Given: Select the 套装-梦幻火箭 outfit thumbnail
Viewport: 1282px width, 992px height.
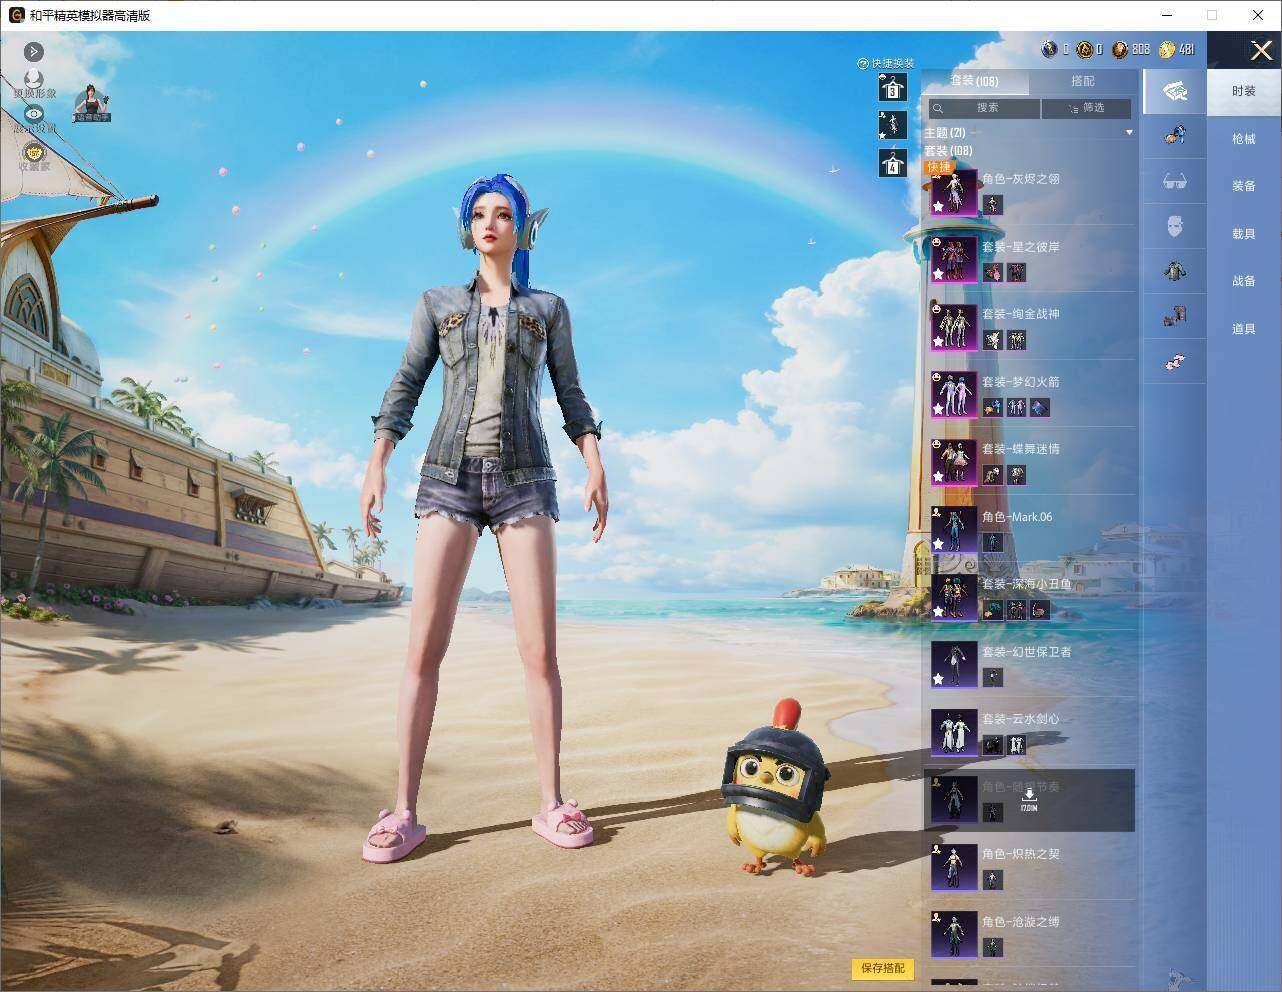Looking at the screenshot, I should (x=954, y=395).
